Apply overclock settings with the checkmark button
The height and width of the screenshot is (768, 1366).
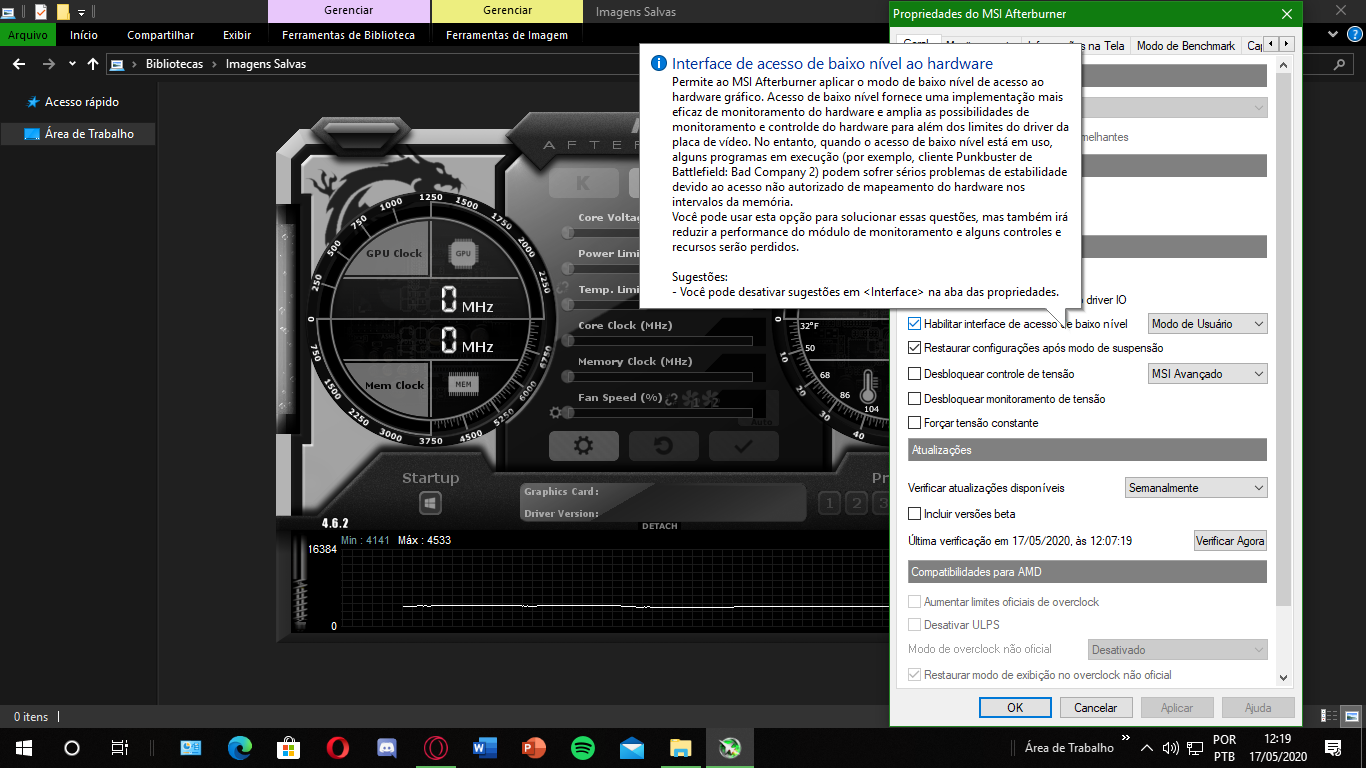click(x=743, y=446)
